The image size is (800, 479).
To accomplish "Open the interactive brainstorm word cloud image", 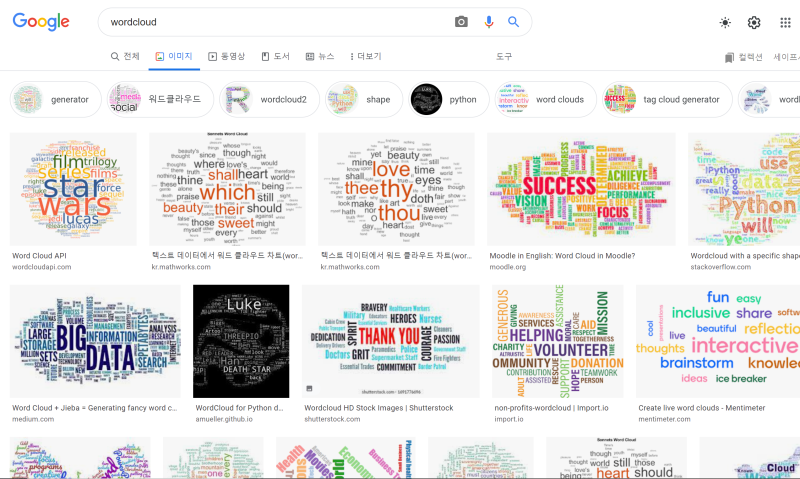I will point(718,341).
